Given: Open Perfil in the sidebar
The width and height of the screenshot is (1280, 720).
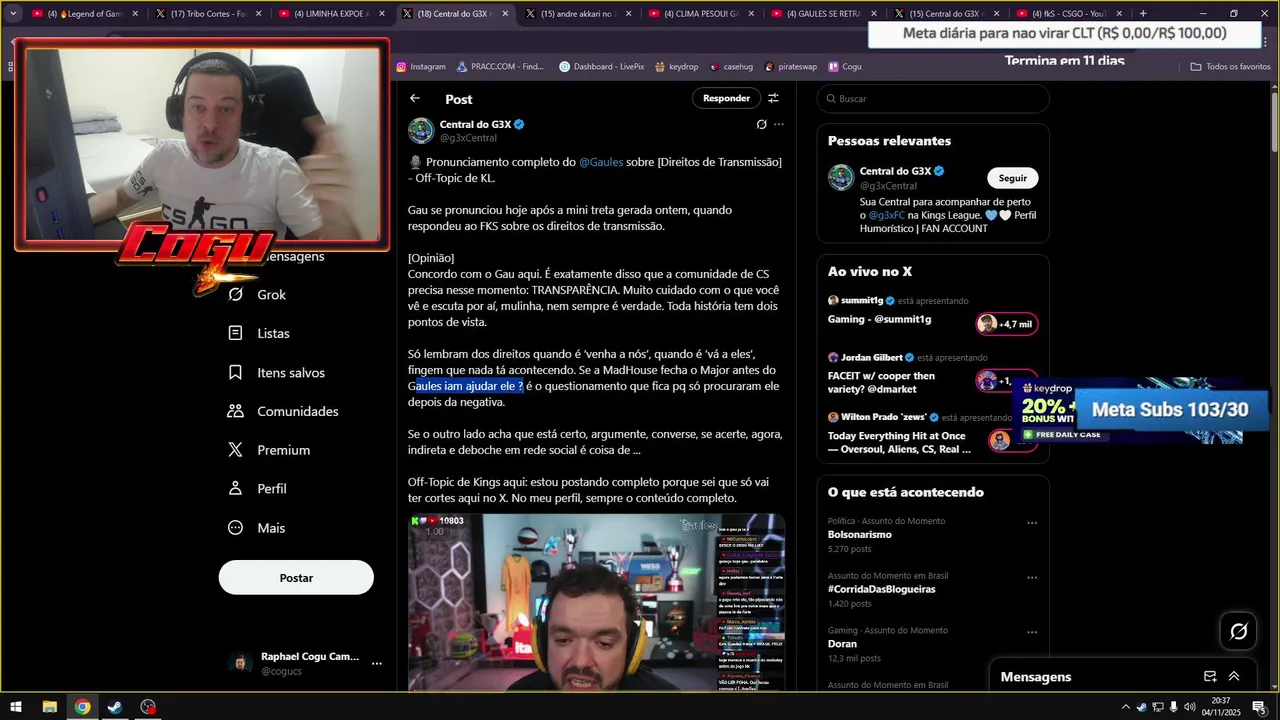Looking at the screenshot, I should tap(258, 489).
